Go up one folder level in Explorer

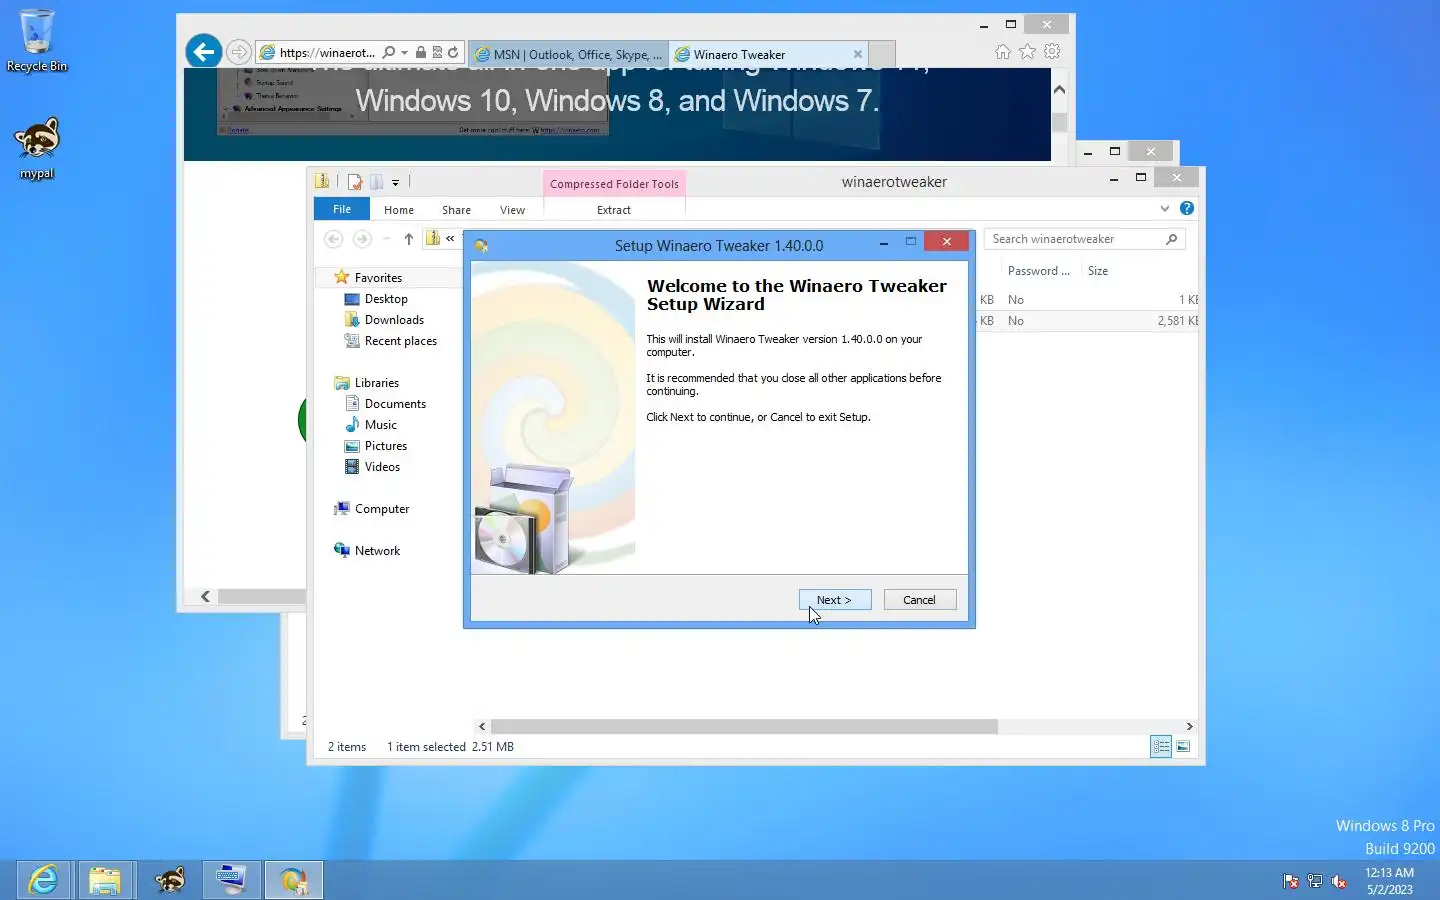click(409, 239)
